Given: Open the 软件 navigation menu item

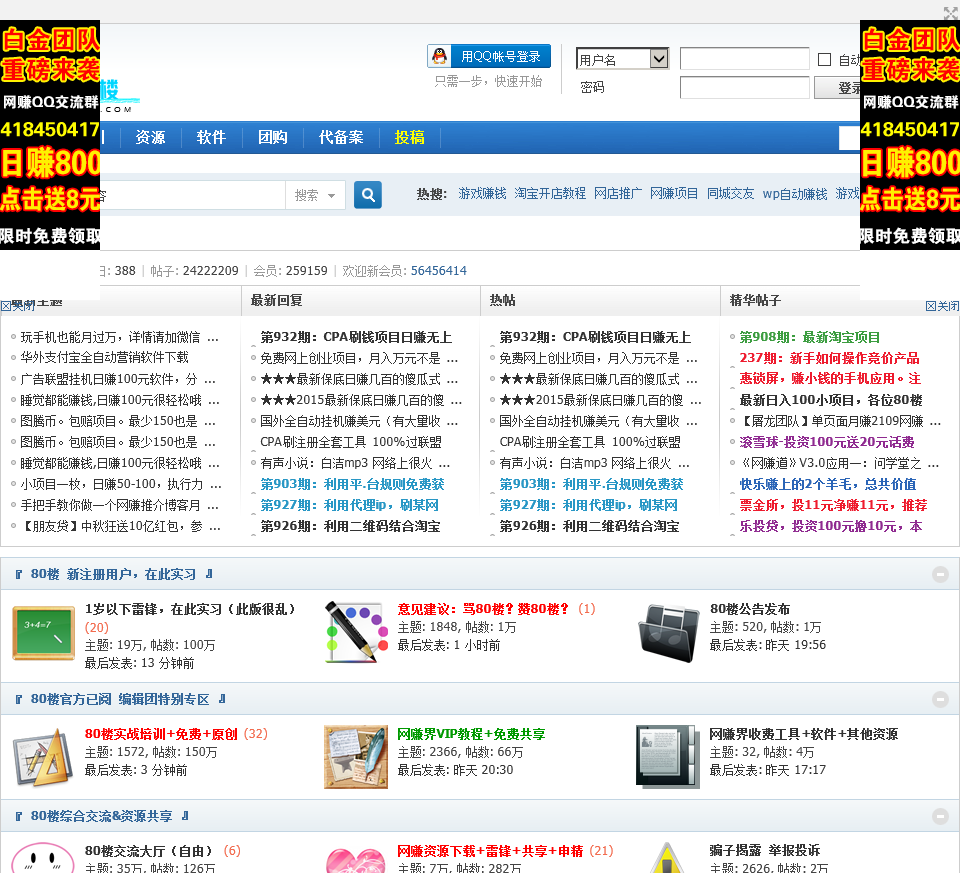Looking at the screenshot, I should tap(211, 137).
